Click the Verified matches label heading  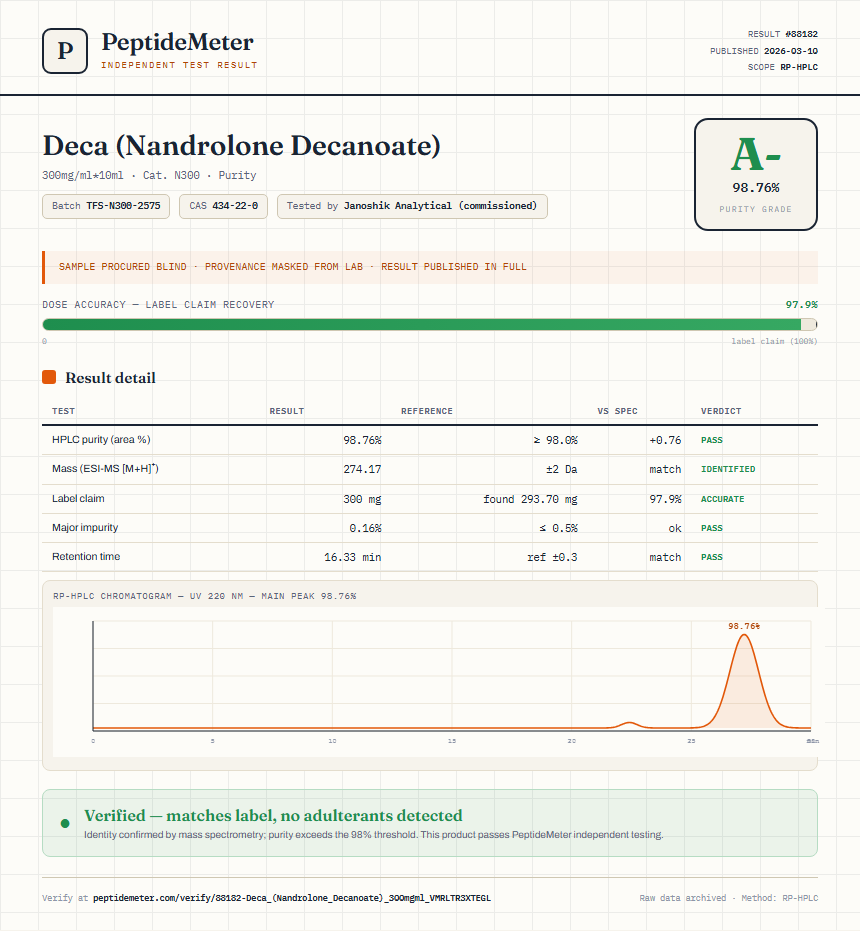[x=273, y=815]
